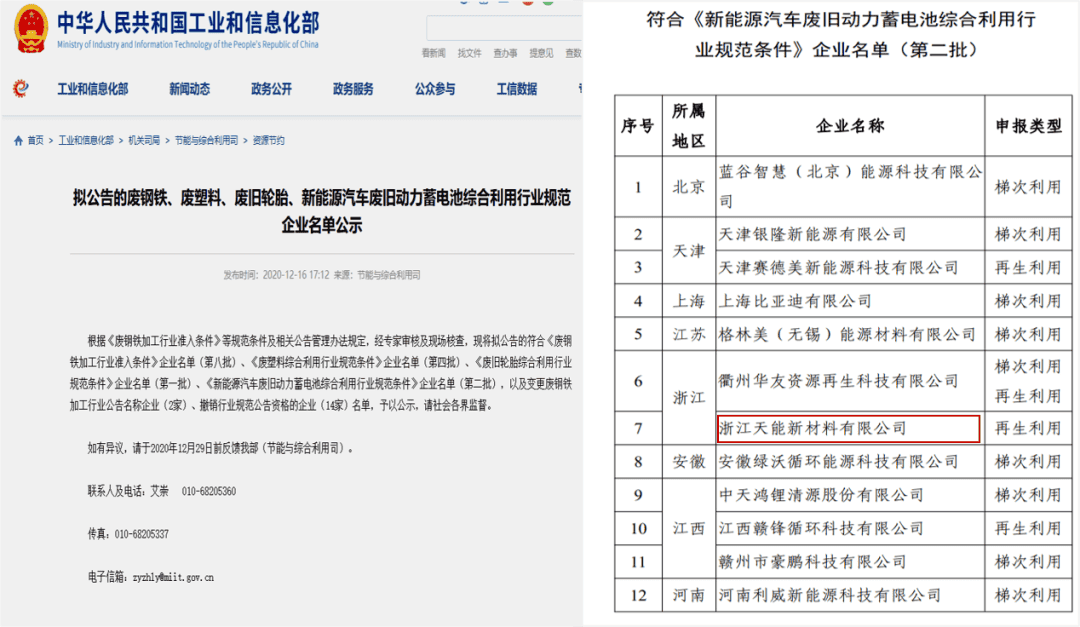
Task: Switch to the 查办事 search tab
Action: coord(504,52)
